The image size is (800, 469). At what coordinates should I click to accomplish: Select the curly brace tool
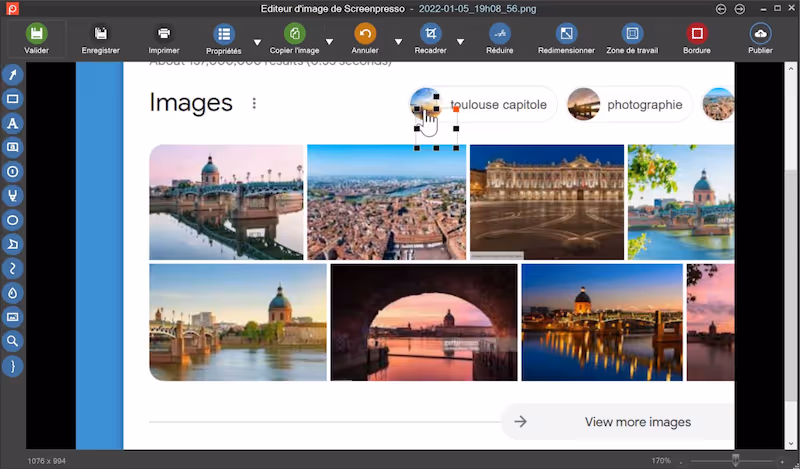(x=12, y=366)
